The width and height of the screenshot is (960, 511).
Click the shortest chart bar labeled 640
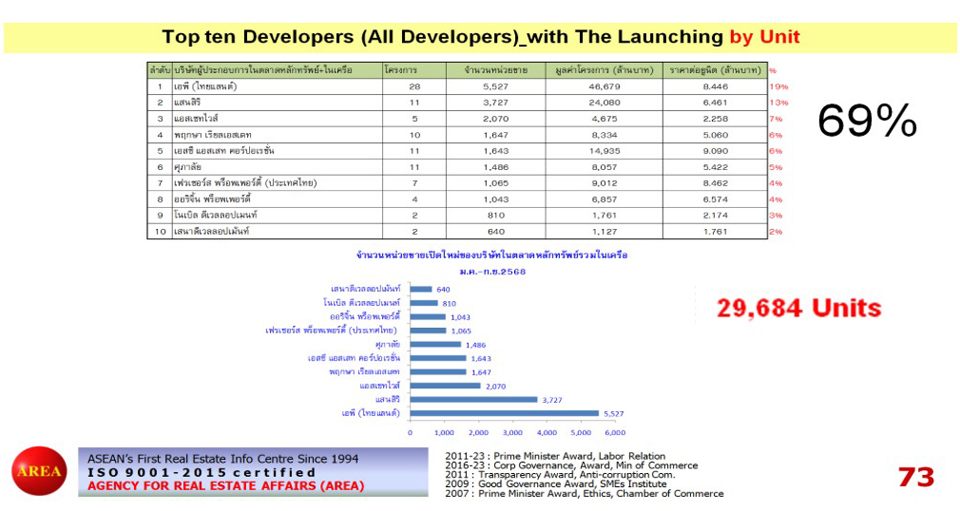(421, 289)
